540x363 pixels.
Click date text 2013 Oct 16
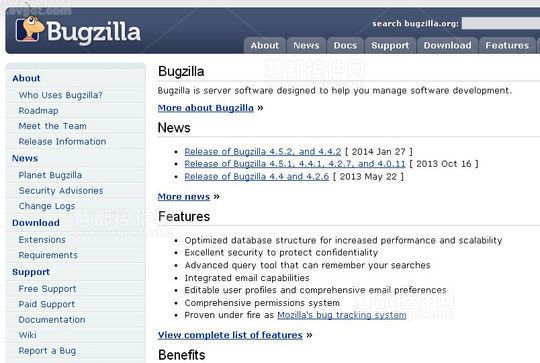[x=444, y=164]
